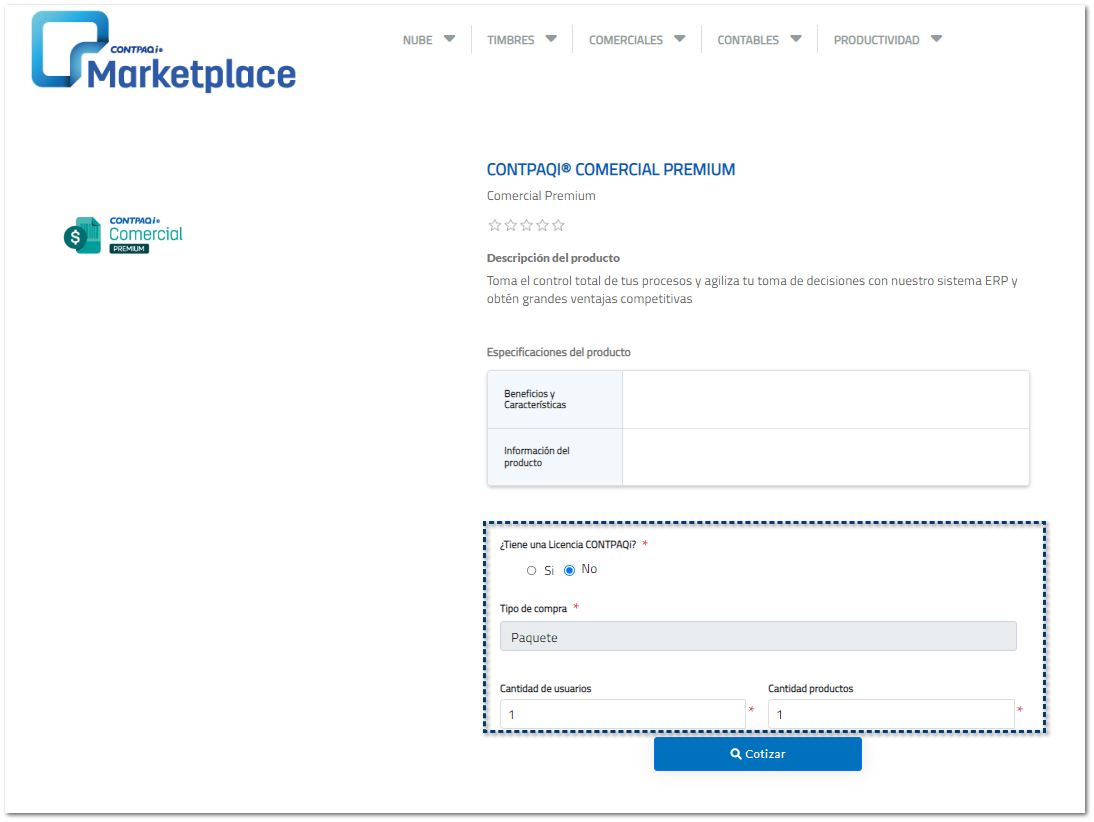Select the 'No' license radio option
Viewport: 1094px width, 822px height.
point(570,570)
